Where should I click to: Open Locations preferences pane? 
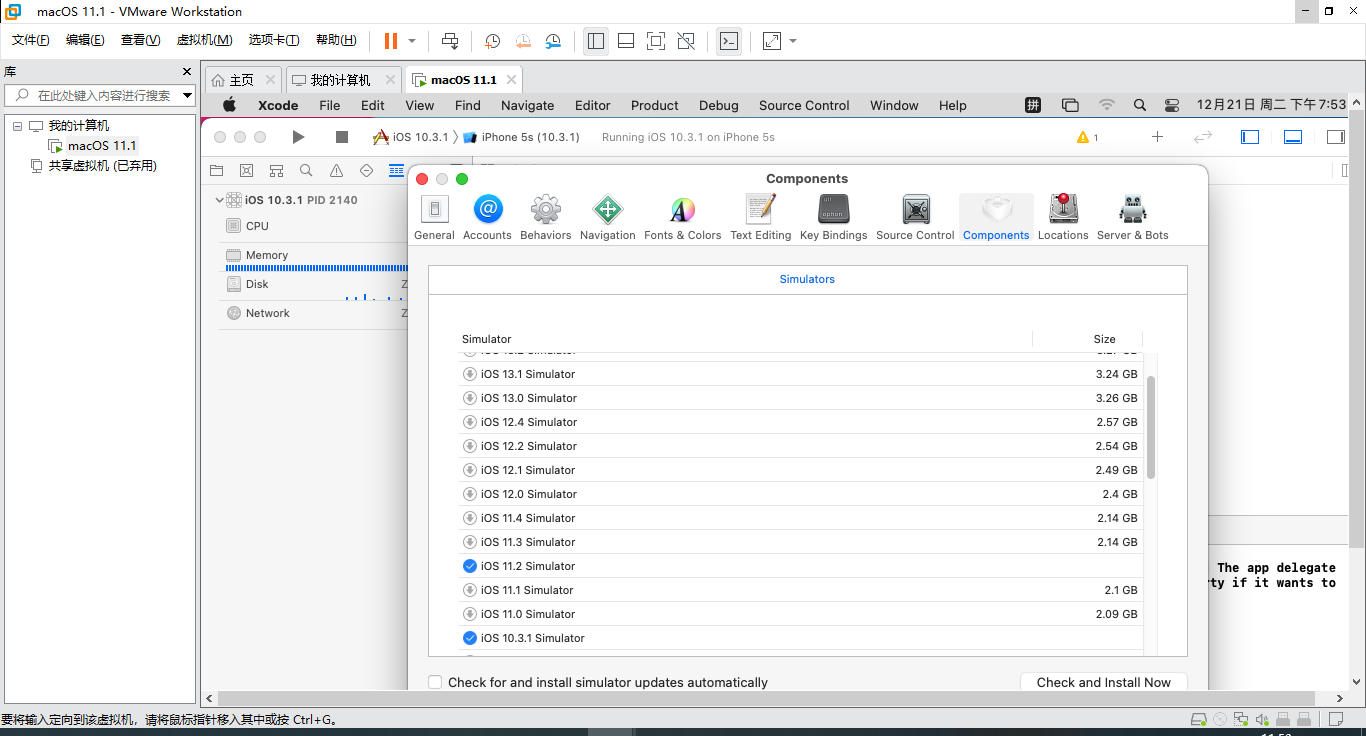(1063, 217)
